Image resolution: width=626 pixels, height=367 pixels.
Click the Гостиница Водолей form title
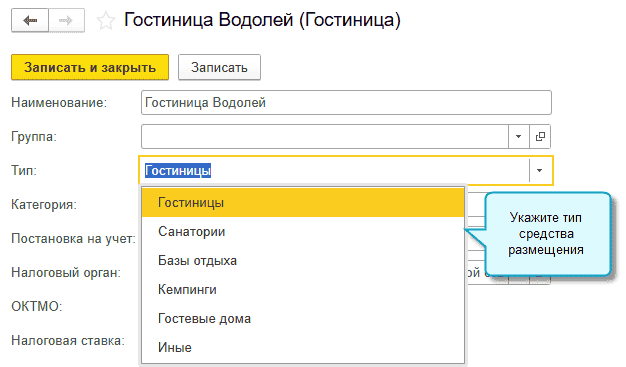262,20
